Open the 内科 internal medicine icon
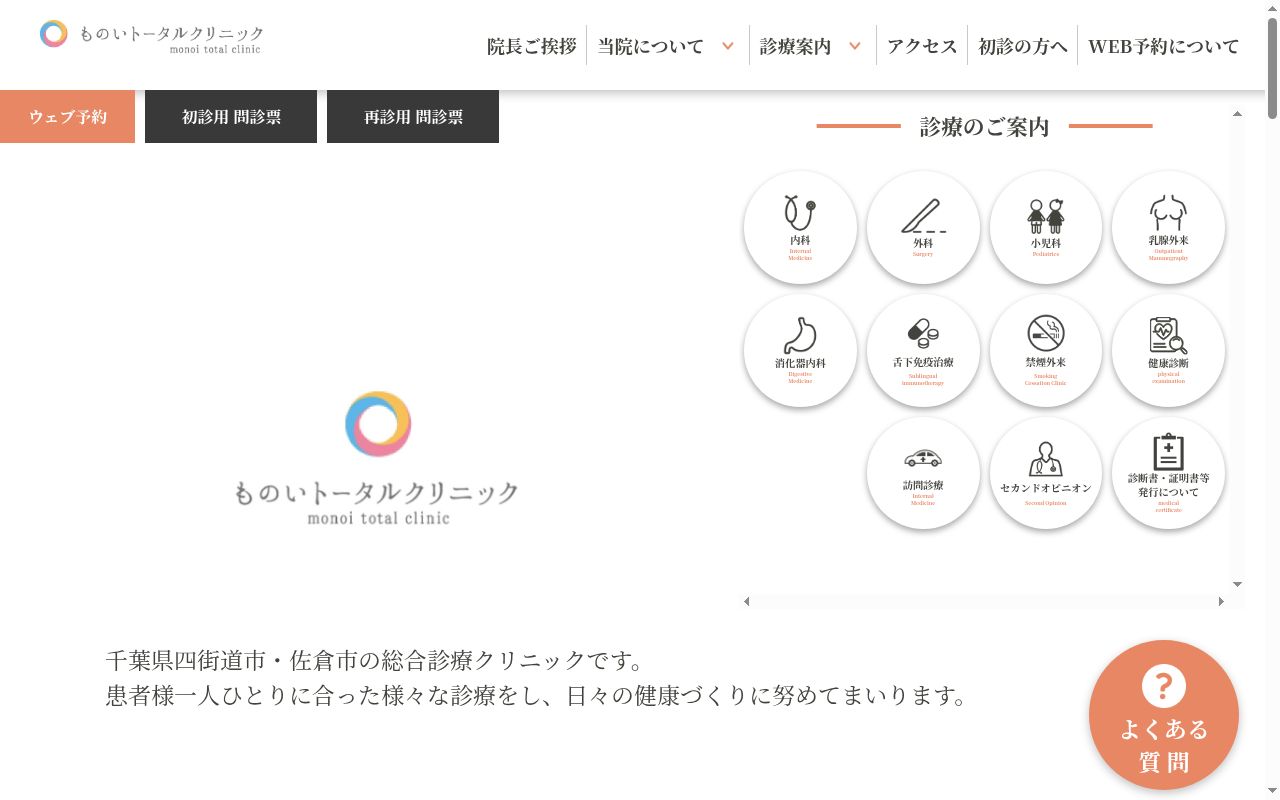Screen dimensions: 1280x800 pyautogui.click(x=800, y=227)
